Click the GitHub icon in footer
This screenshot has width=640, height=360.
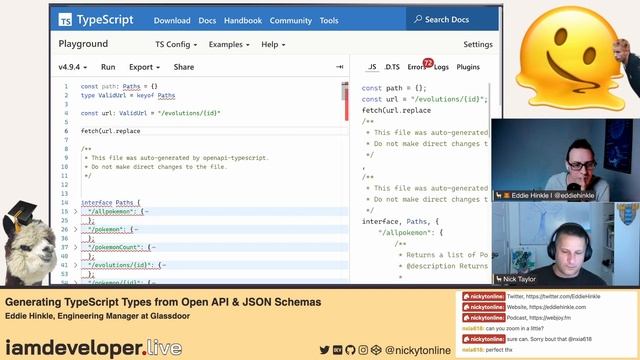(x=350, y=350)
